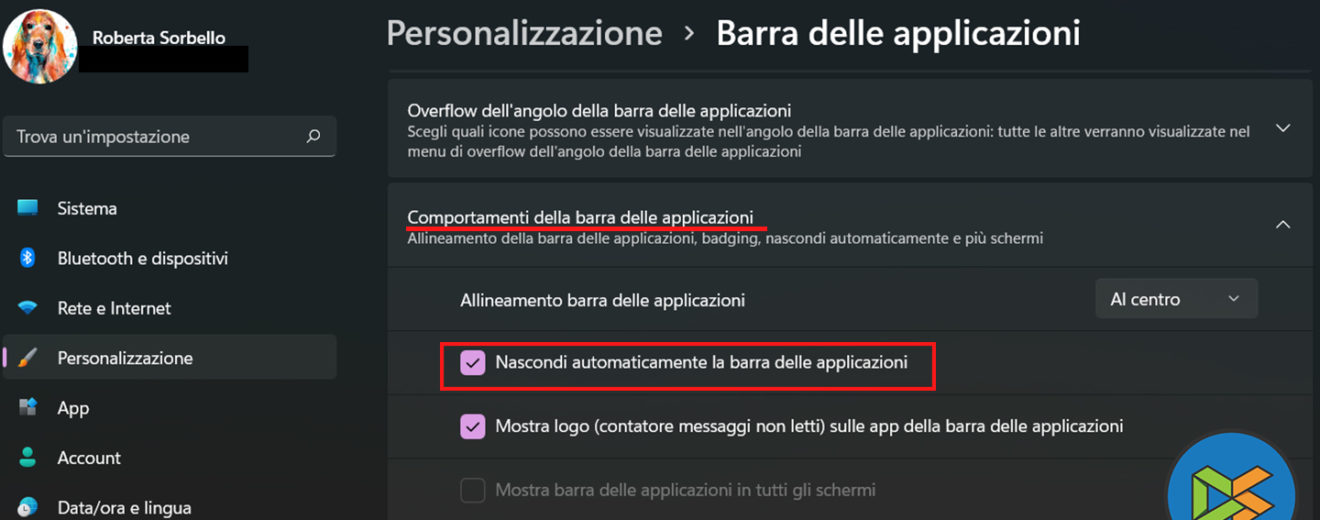This screenshot has height=520, width=1320.
Task: Go to Rete e Internet settings
Action: point(114,308)
